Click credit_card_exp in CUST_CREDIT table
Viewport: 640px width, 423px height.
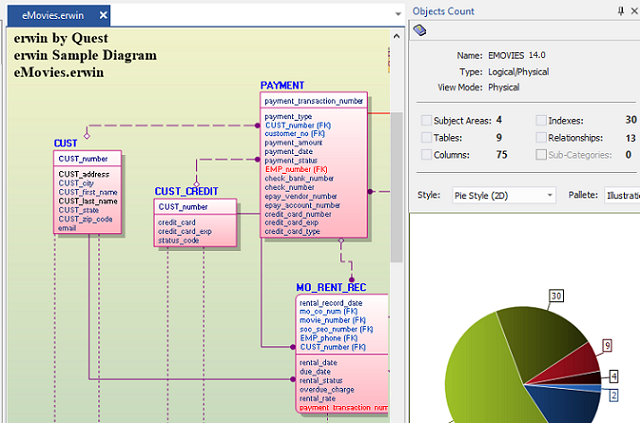pos(184,232)
